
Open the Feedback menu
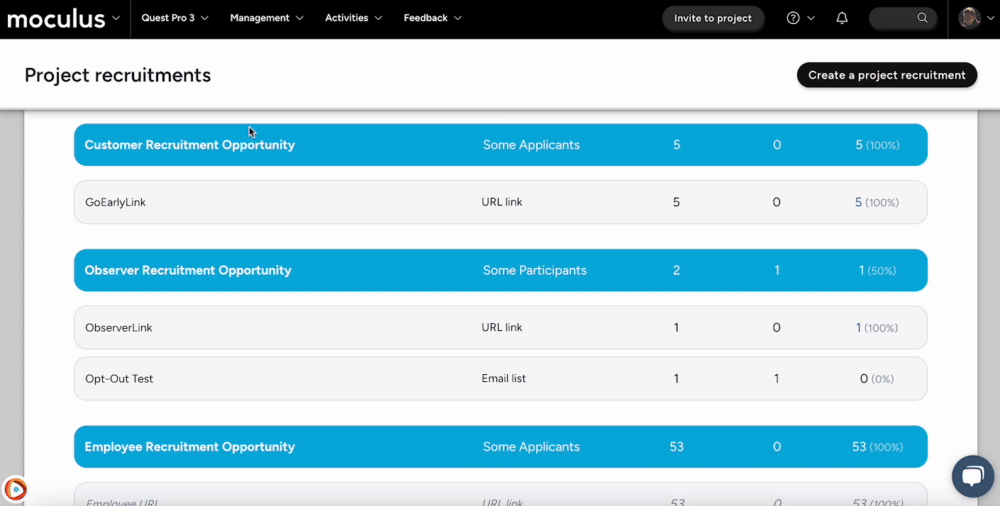pos(432,18)
